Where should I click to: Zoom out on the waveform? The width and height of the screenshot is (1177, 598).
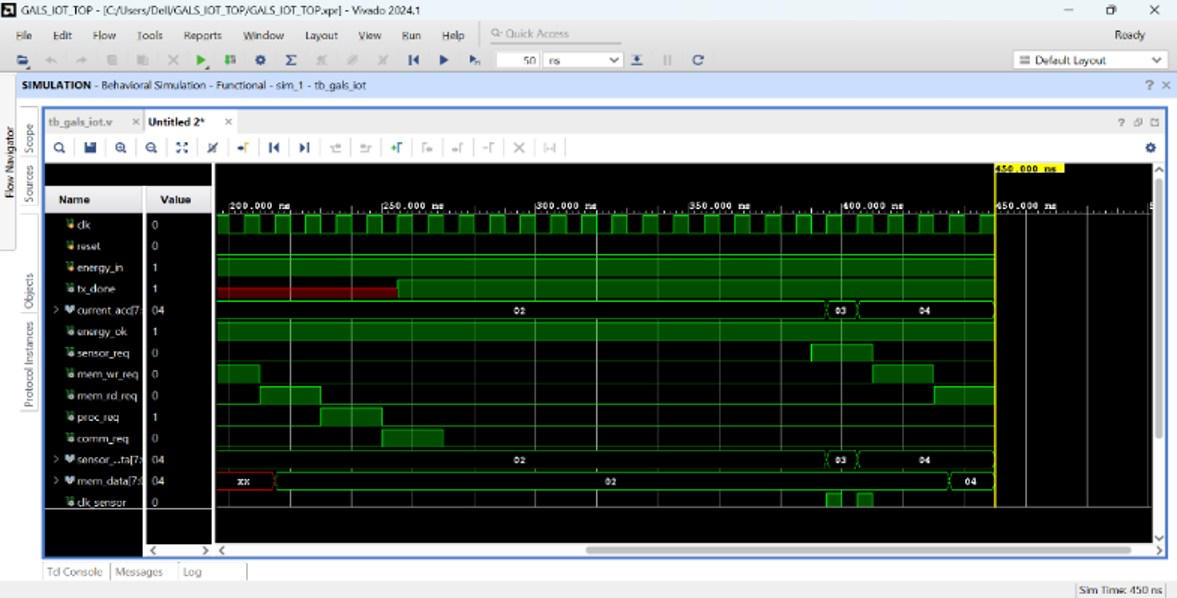pyautogui.click(x=151, y=148)
